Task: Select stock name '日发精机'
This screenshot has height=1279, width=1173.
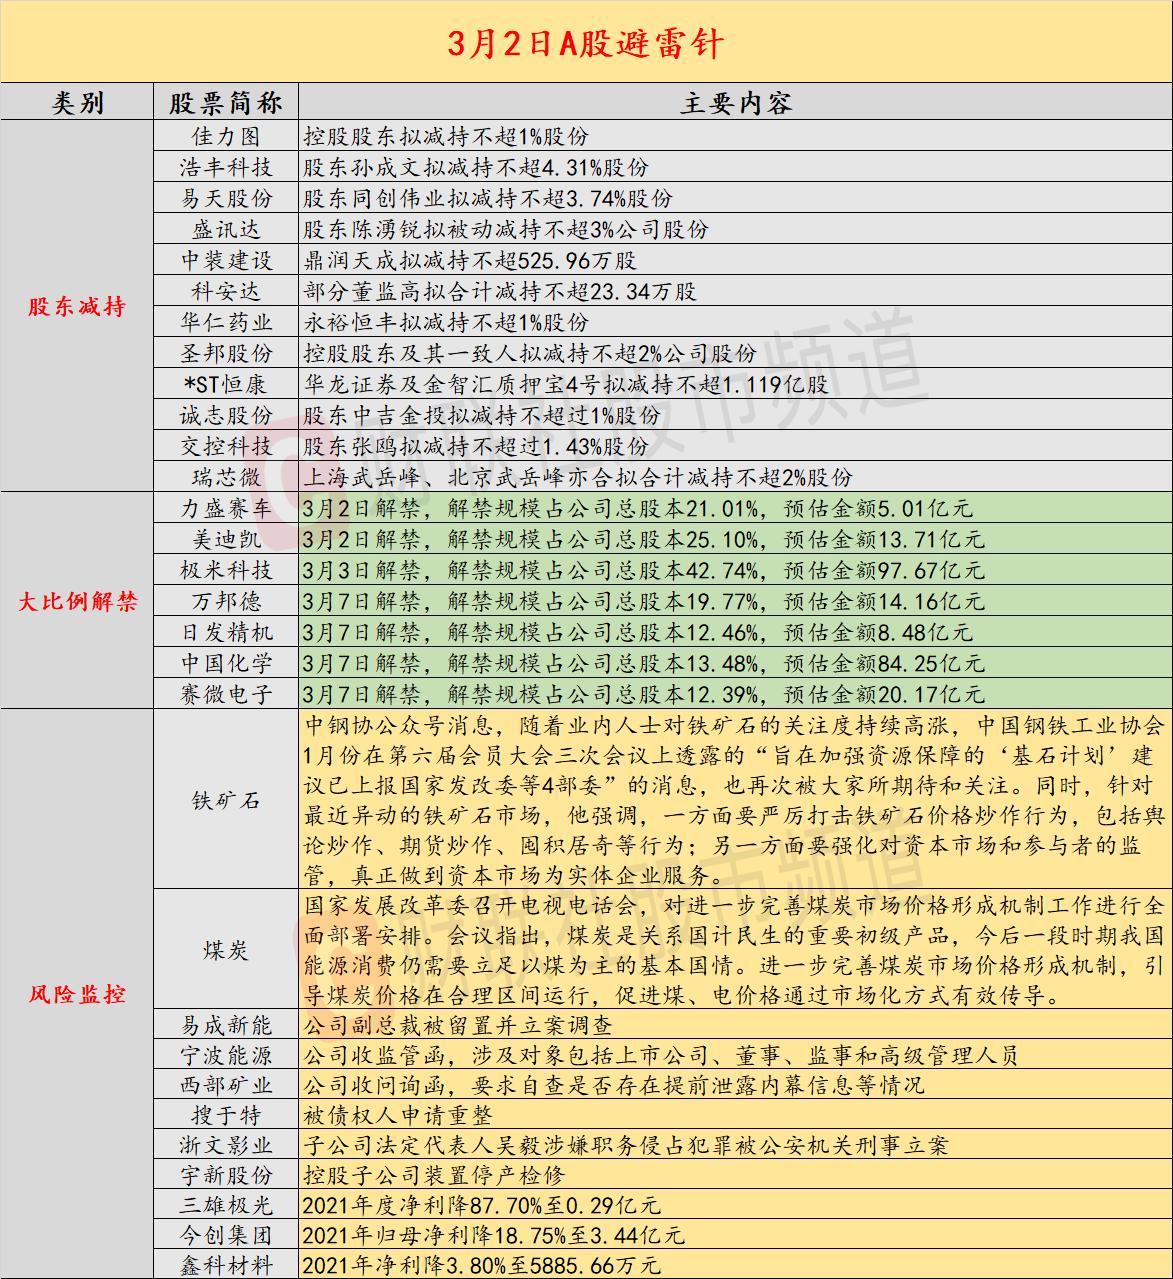Action: (x=226, y=632)
